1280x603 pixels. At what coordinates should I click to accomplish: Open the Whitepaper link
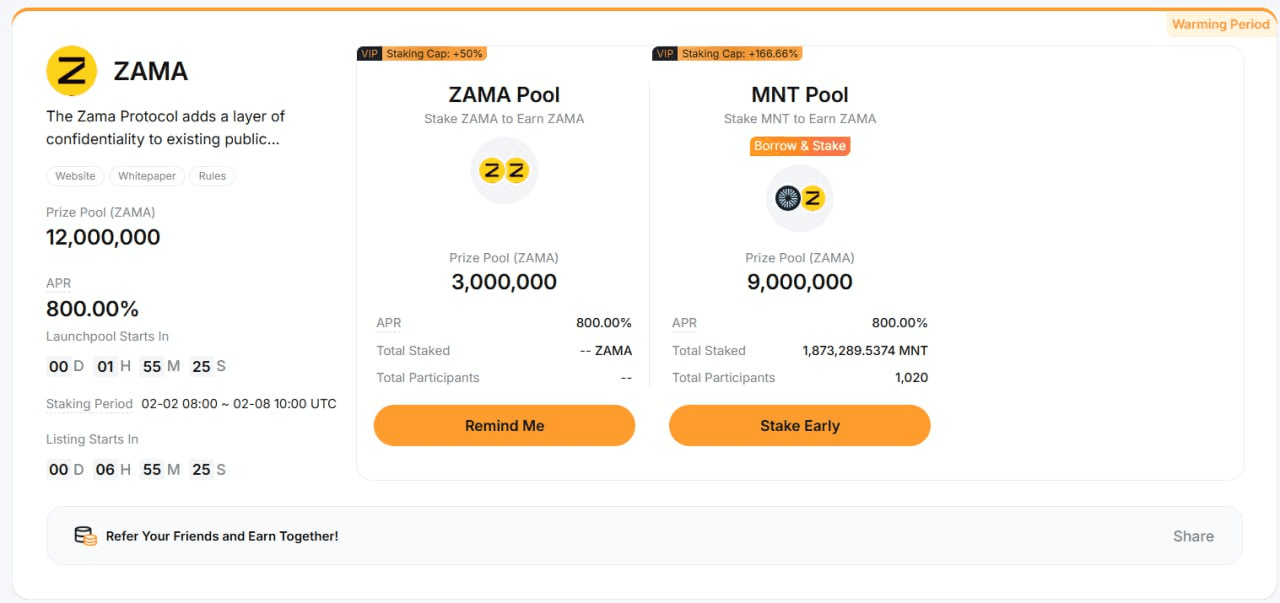coord(147,176)
